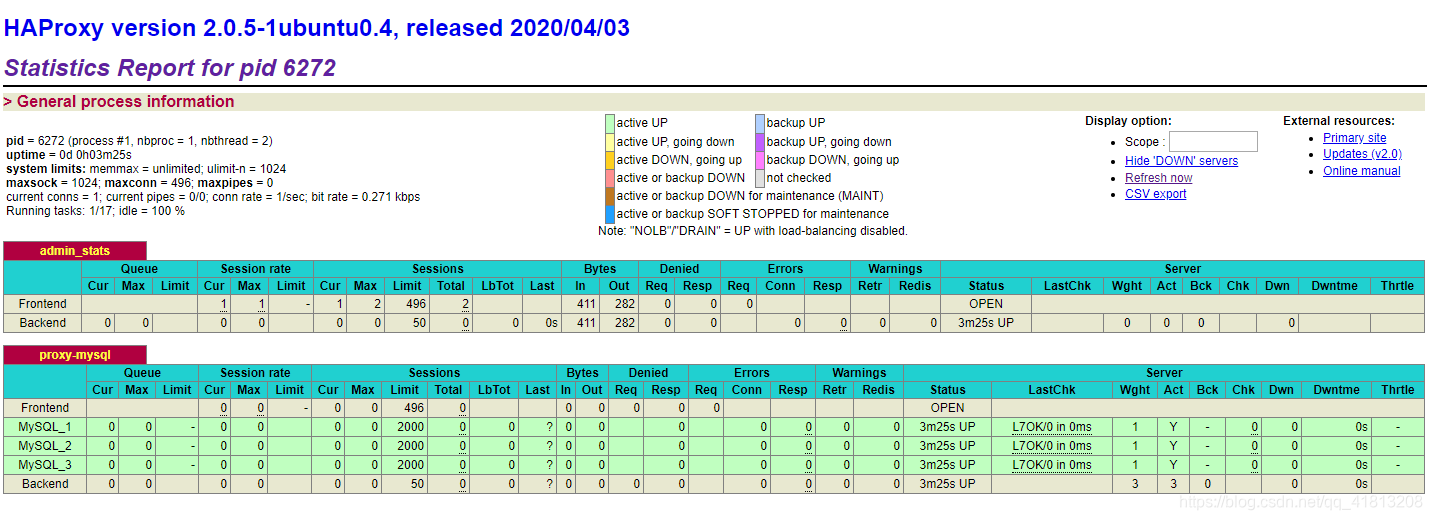Focus the Scope input field
1432x520 pixels.
pos(1213,142)
